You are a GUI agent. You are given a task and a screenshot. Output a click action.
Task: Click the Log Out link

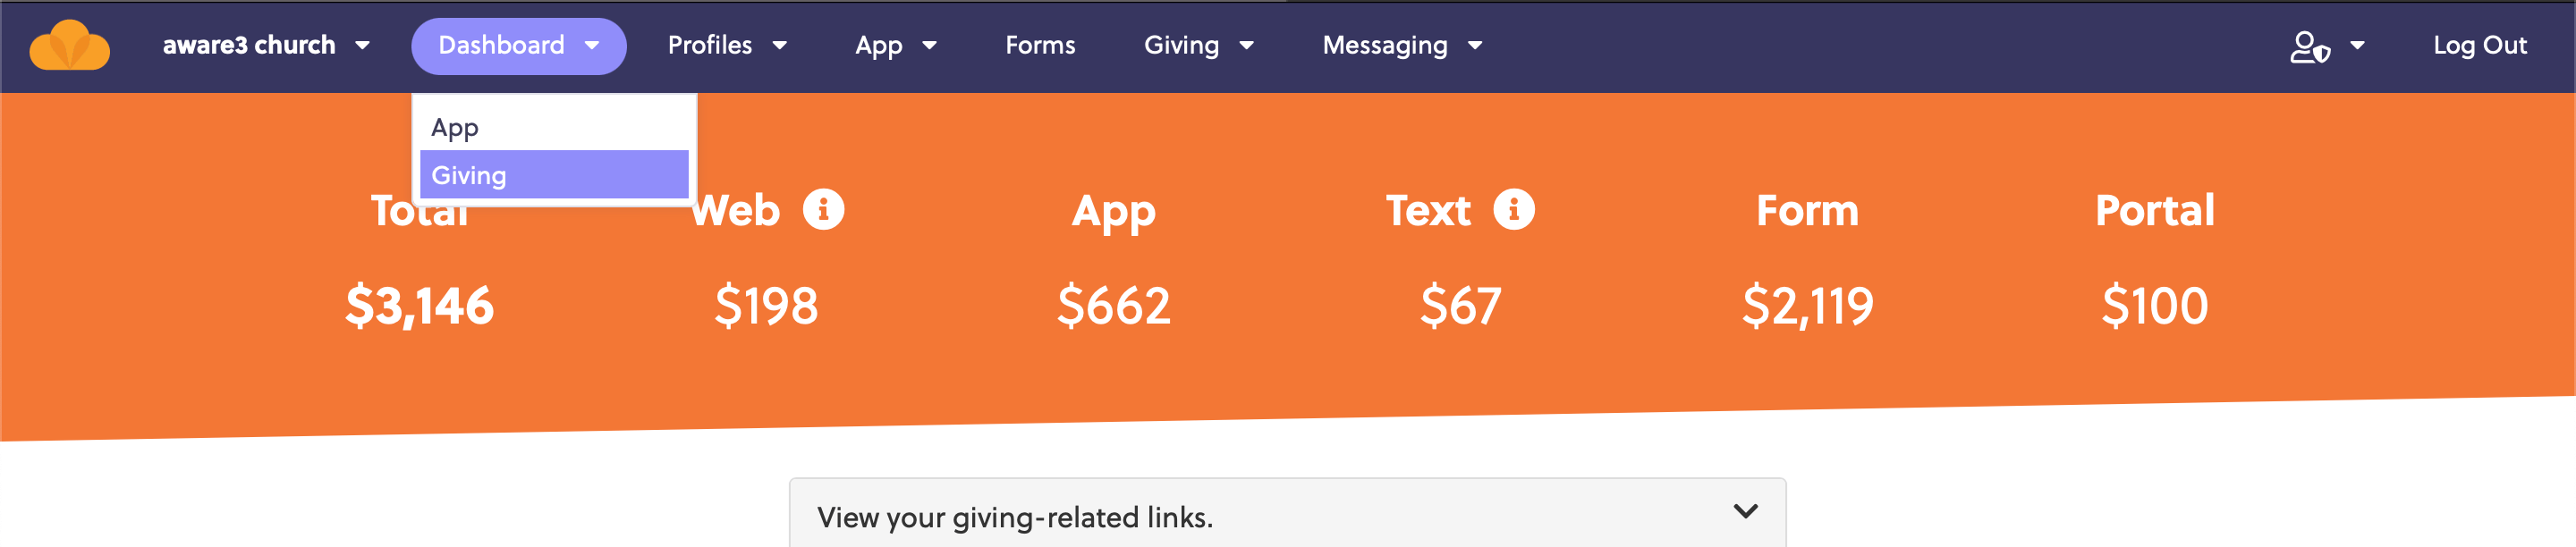(x=2480, y=45)
